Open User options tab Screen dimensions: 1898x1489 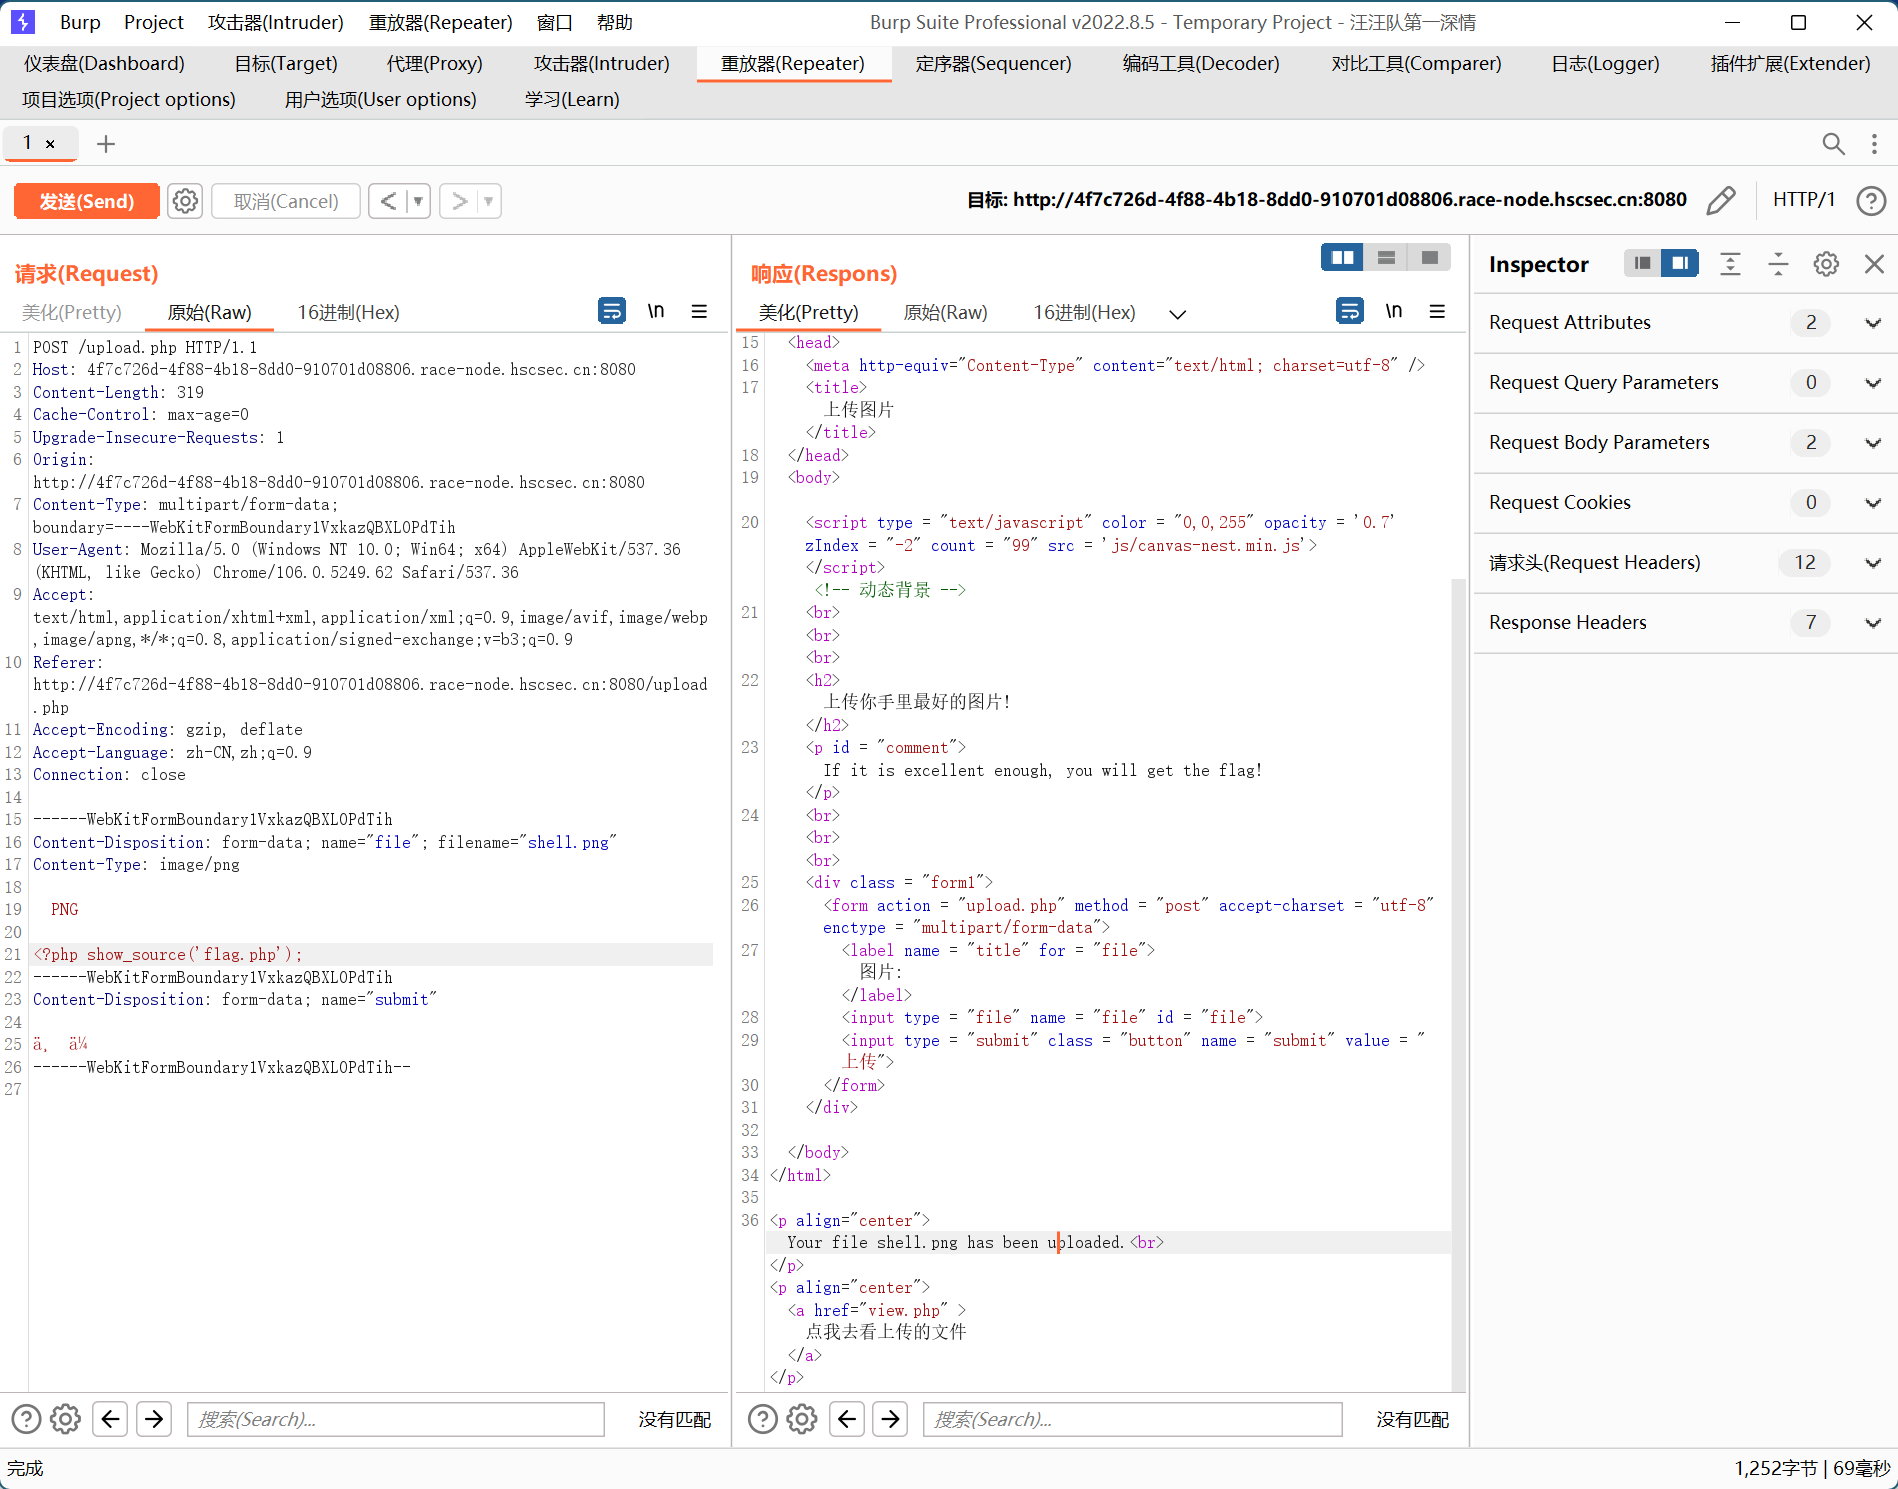[380, 100]
